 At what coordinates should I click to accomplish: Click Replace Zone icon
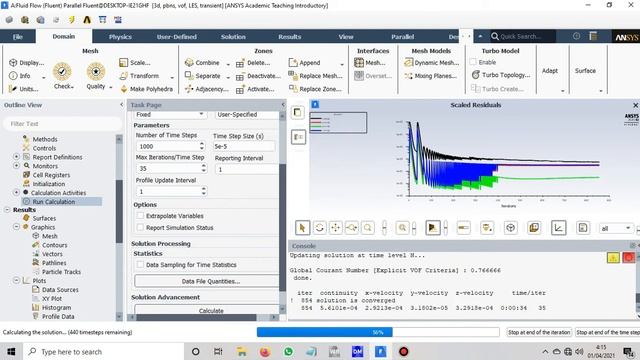click(293, 88)
